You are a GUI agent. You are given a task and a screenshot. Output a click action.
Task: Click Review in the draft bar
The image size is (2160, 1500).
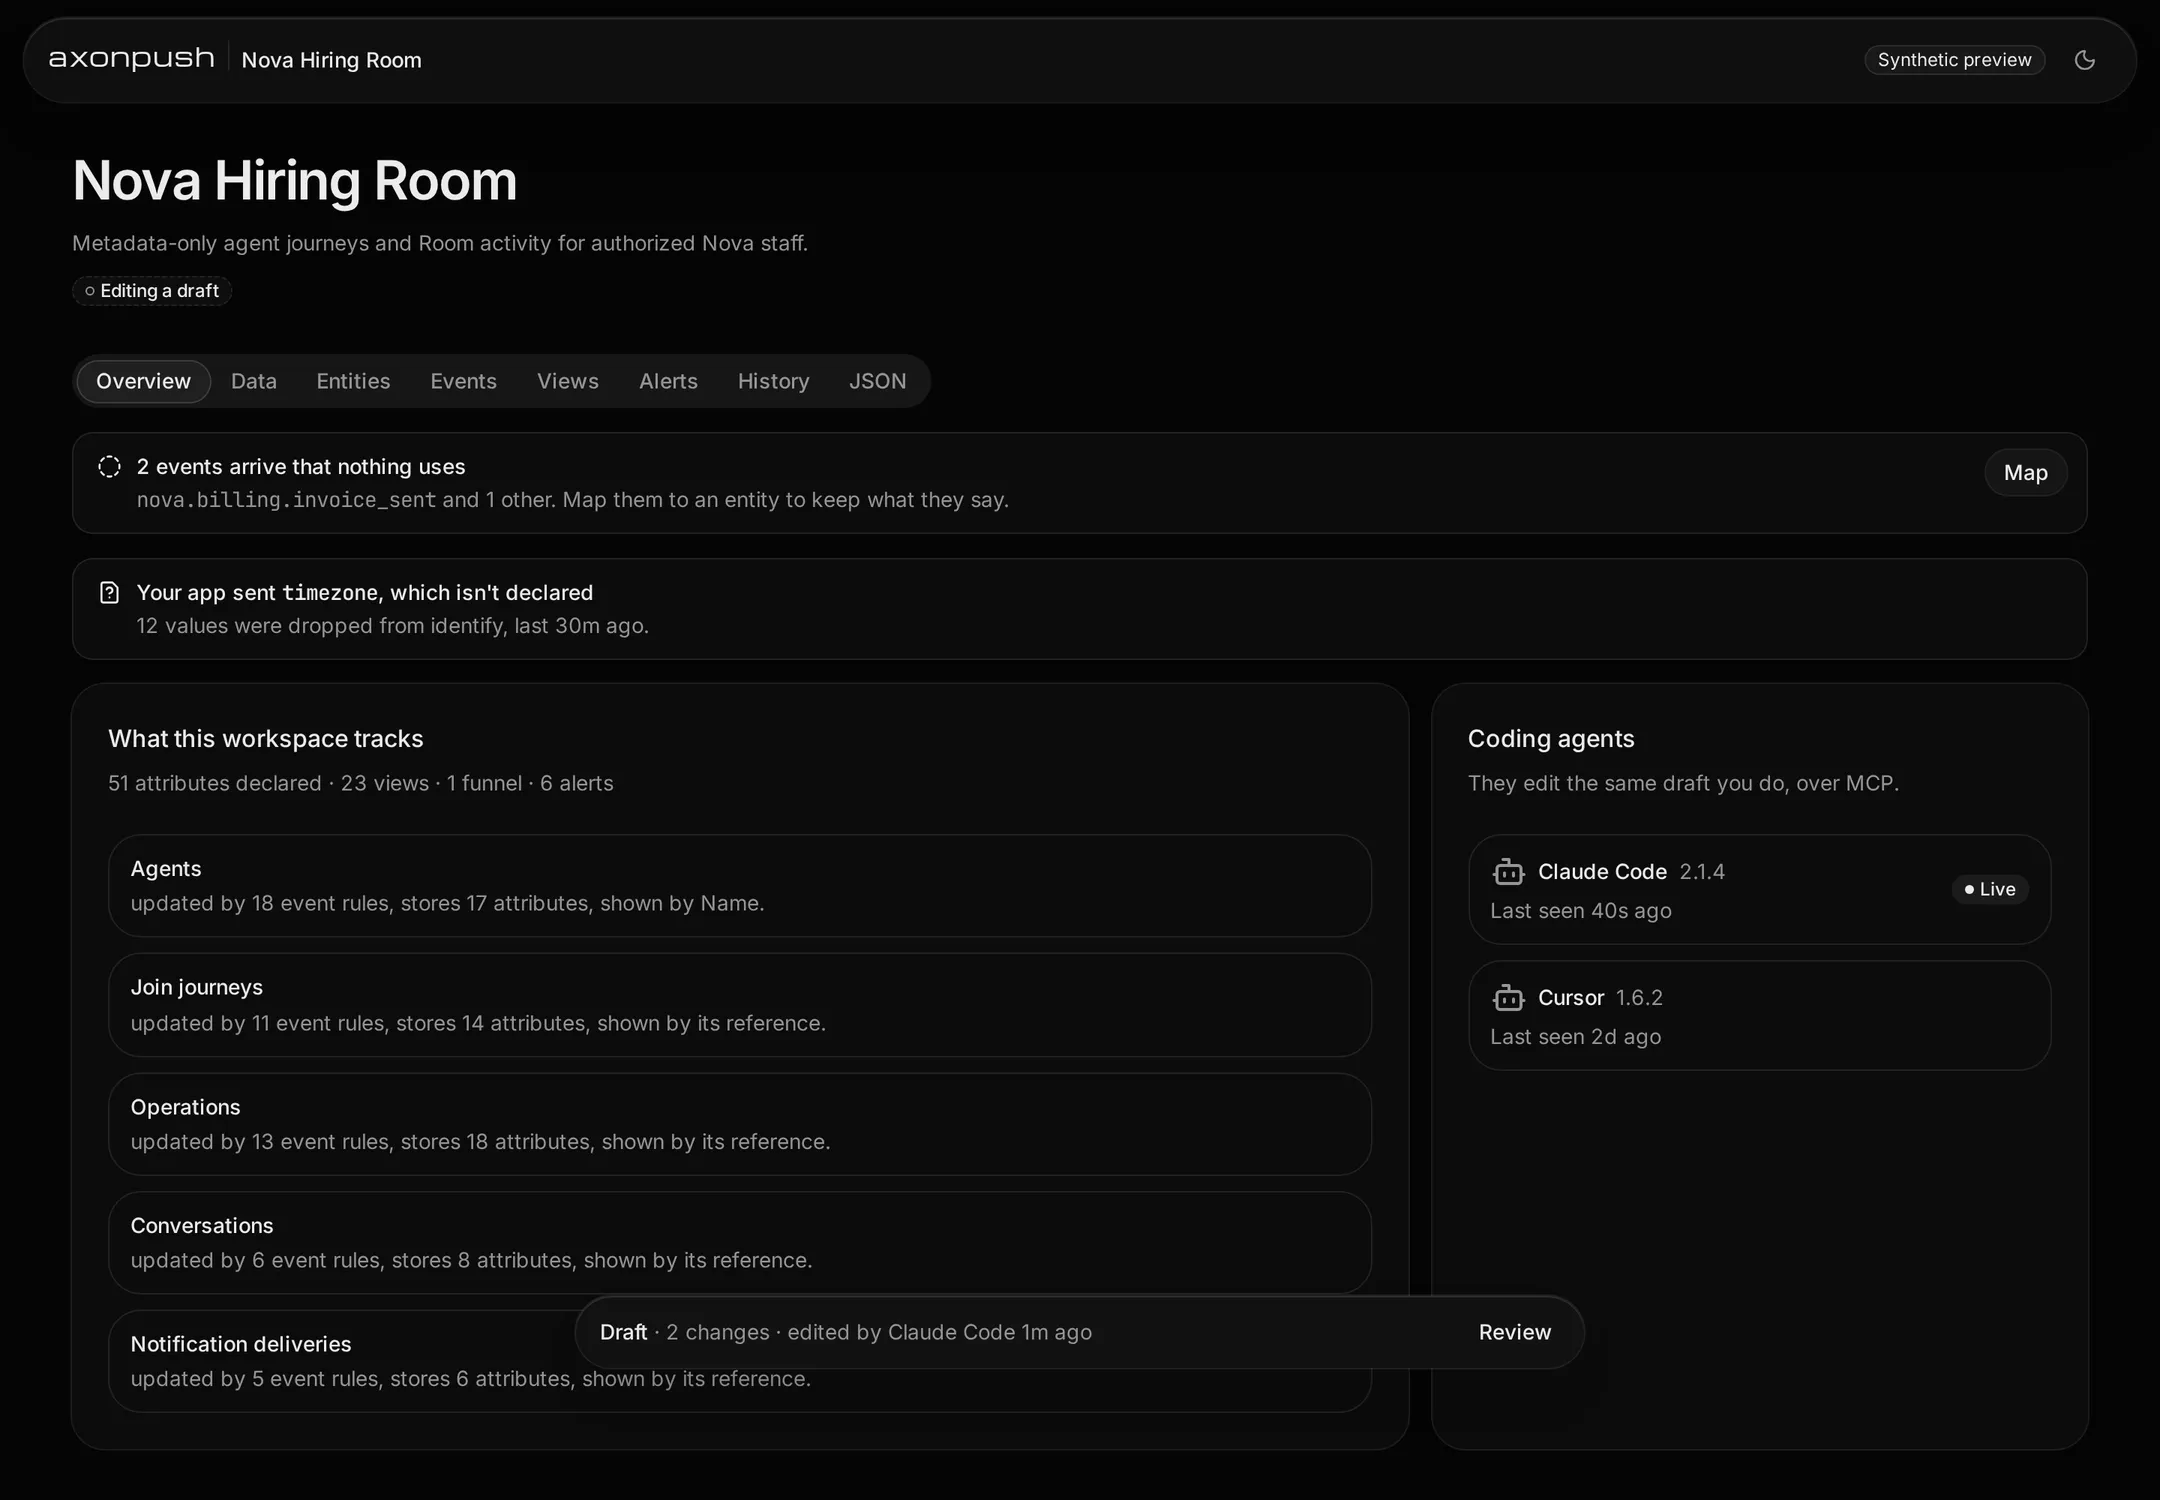pyautogui.click(x=1515, y=1332)
